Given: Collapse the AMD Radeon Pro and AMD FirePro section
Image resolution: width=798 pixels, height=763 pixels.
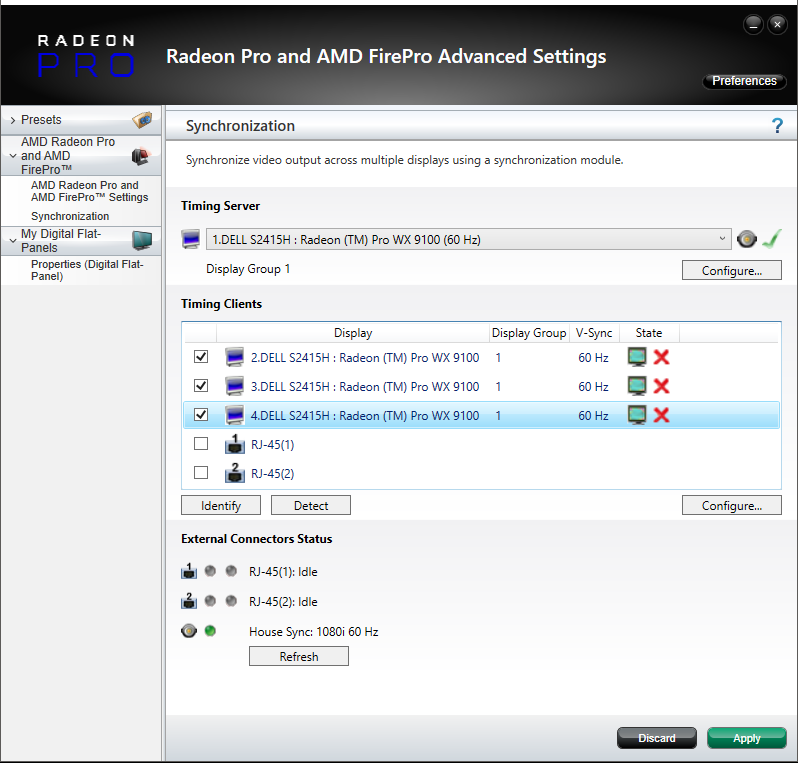Looking at the screenshot, I should click(x=13, y=156).
